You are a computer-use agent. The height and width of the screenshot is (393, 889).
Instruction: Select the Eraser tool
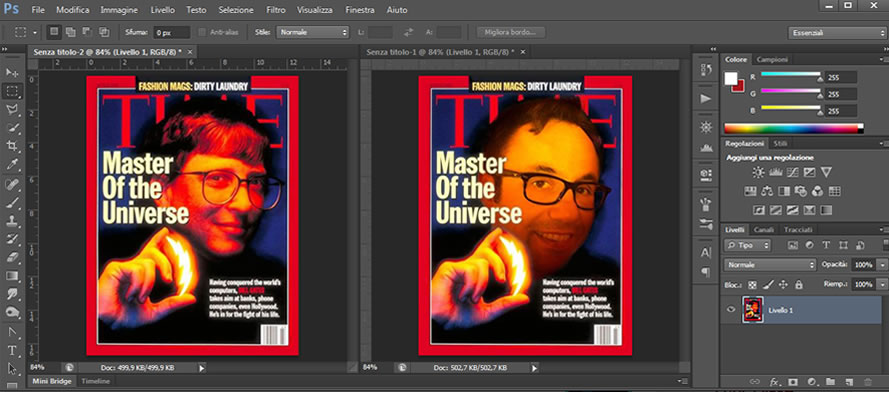12,257
